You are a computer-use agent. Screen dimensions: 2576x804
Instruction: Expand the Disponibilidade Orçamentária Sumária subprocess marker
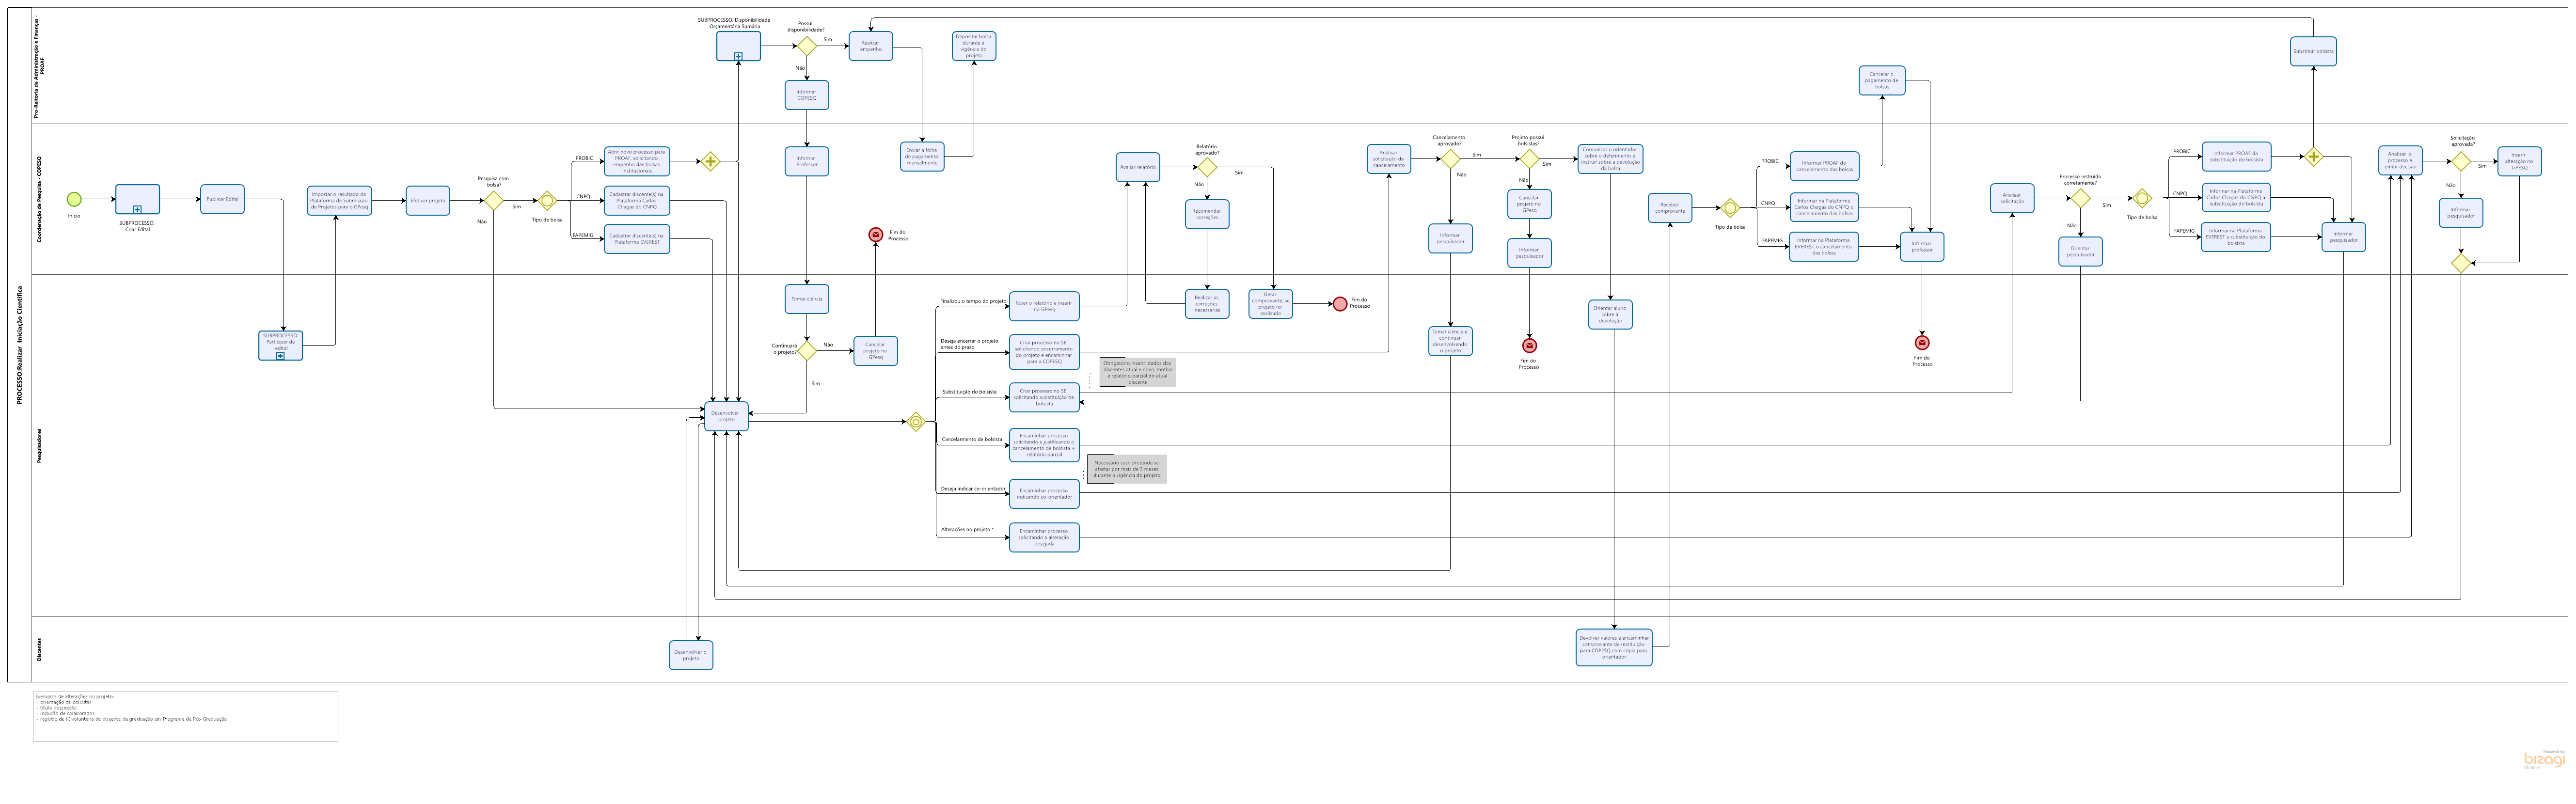click(738, 57)
